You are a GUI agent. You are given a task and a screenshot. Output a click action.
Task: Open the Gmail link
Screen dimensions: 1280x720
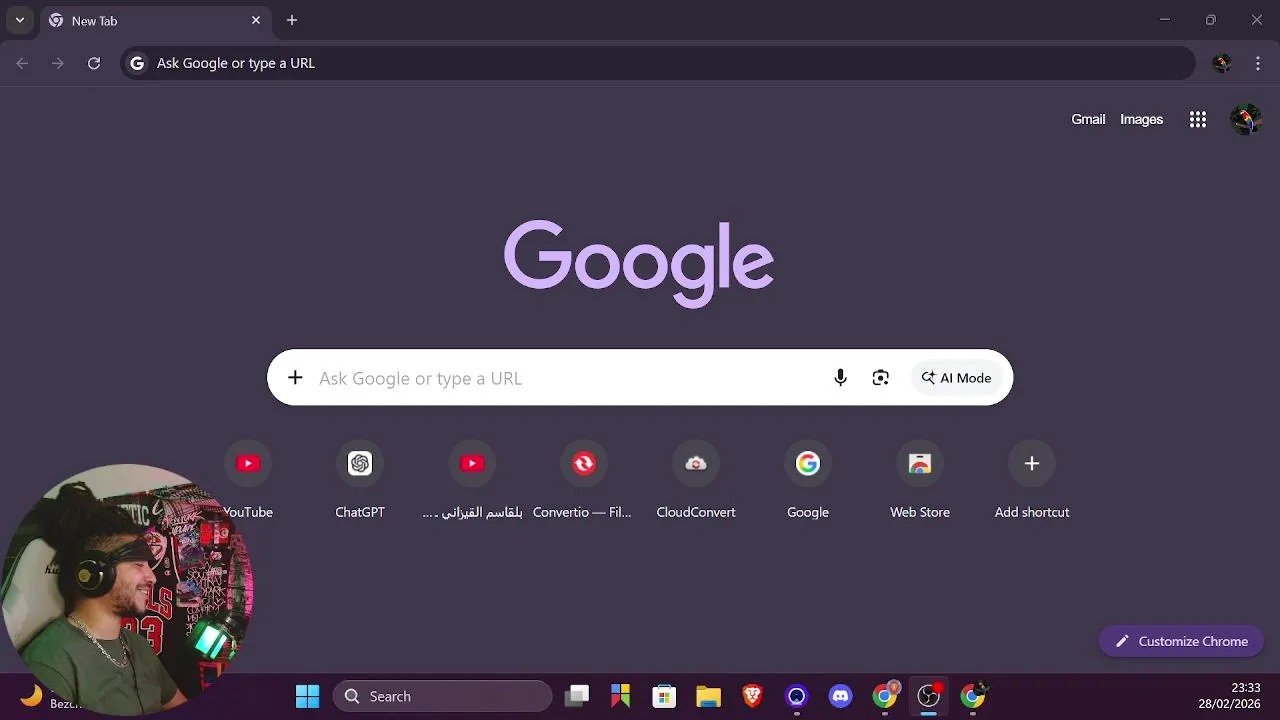pyautogui.click(x=1088, y=119)
